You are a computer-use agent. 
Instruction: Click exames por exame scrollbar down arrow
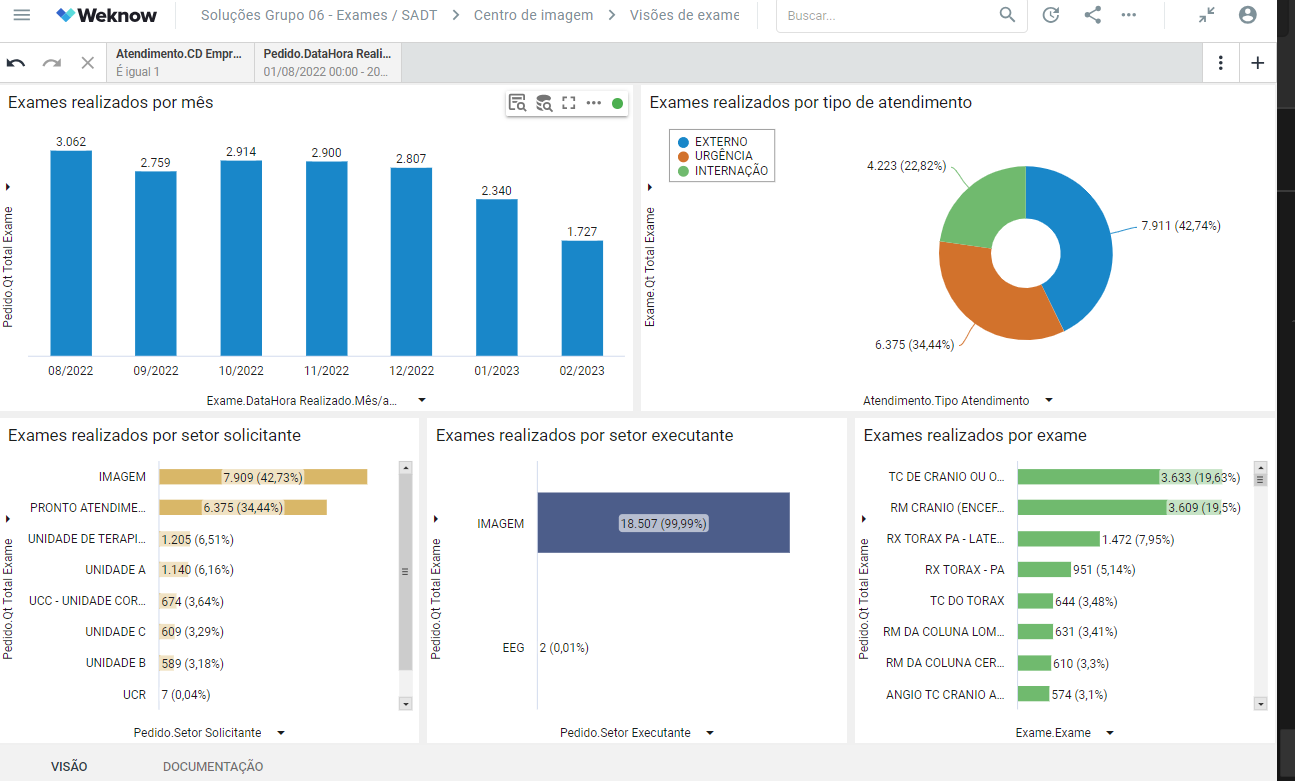pyautogui.click(x=1260, y=704)
